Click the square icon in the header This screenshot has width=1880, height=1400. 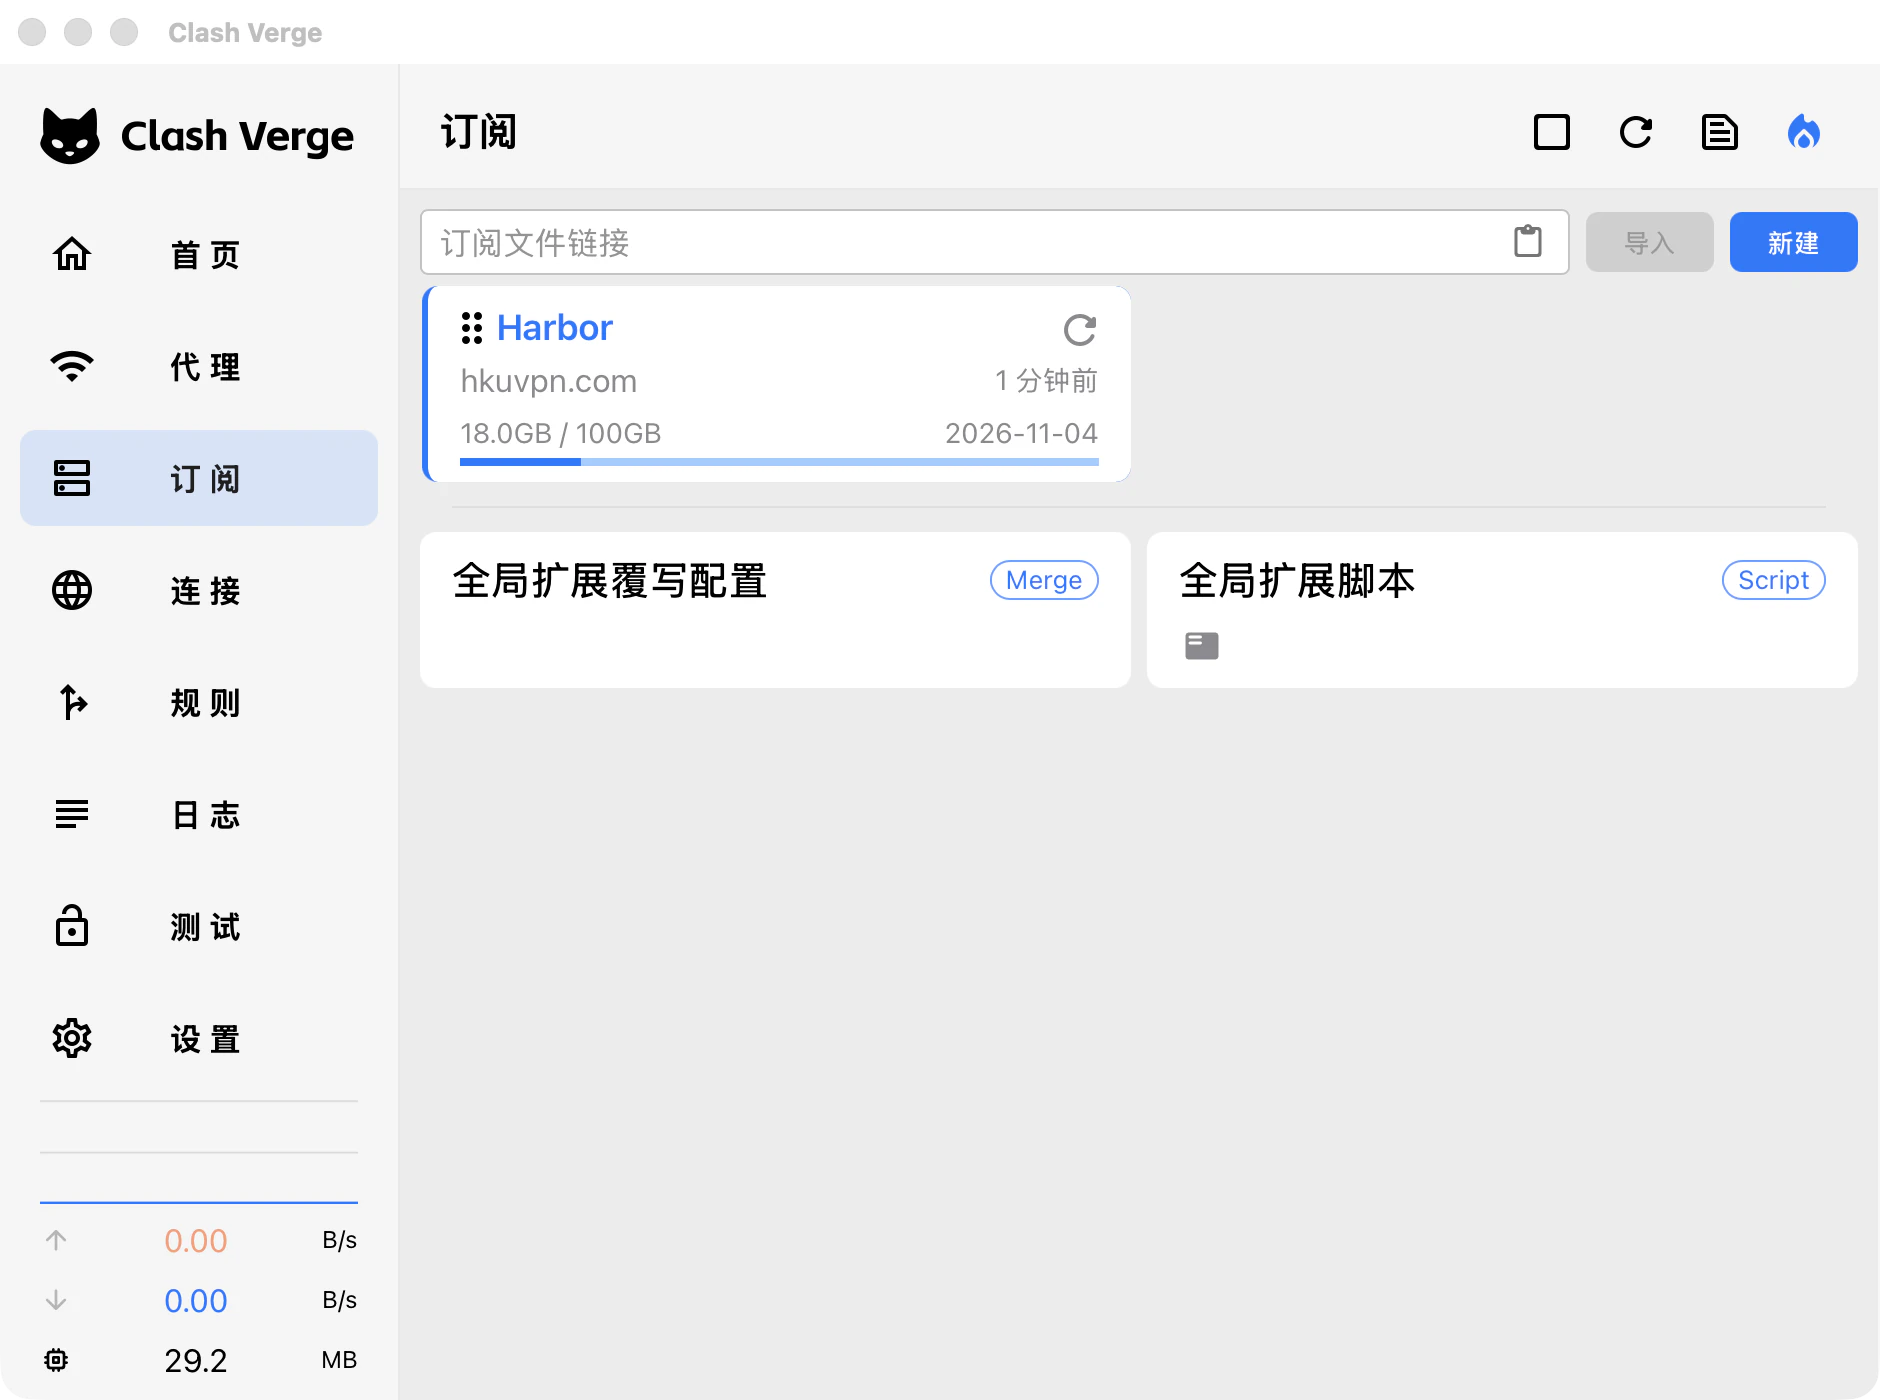(1552, 132)
